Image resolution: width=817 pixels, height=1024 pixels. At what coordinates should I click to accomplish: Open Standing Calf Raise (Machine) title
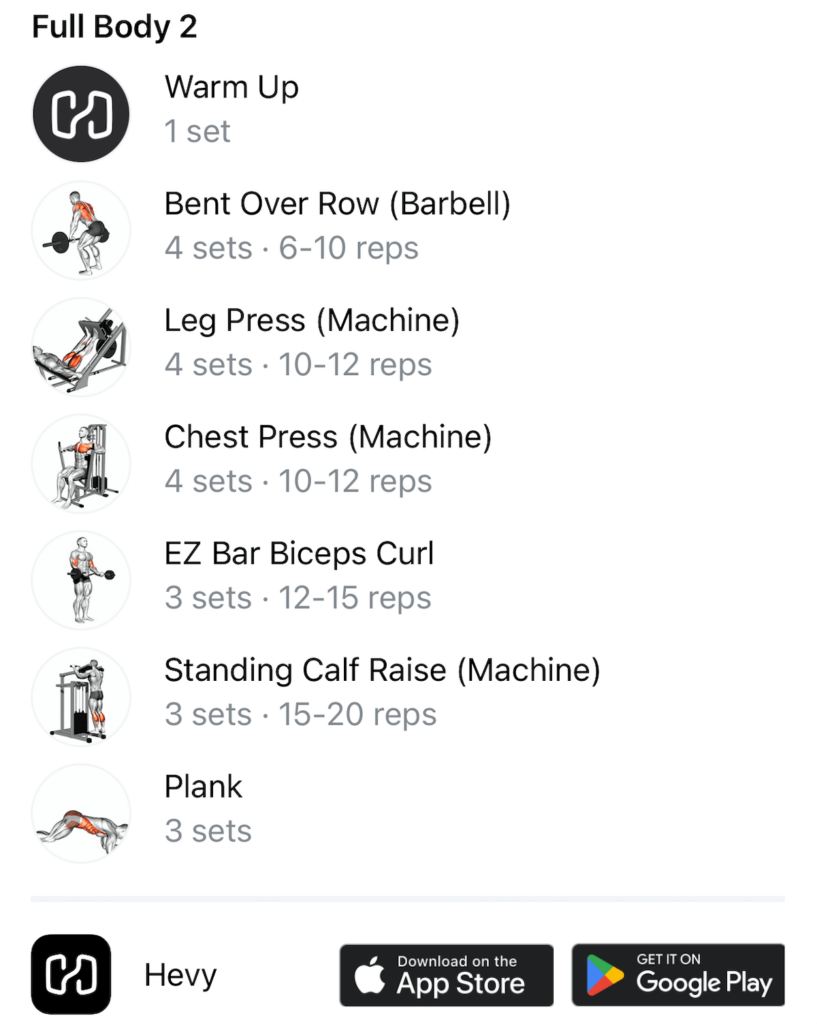coord(382,670)
